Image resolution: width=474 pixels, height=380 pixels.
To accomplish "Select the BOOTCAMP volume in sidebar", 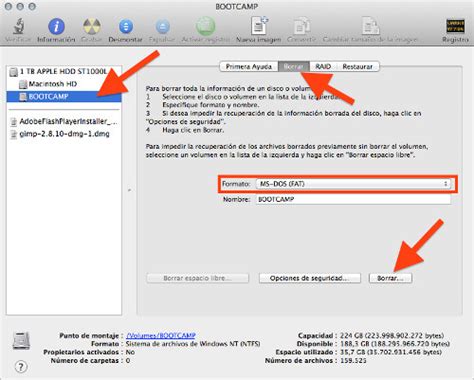I will [64, 97].
